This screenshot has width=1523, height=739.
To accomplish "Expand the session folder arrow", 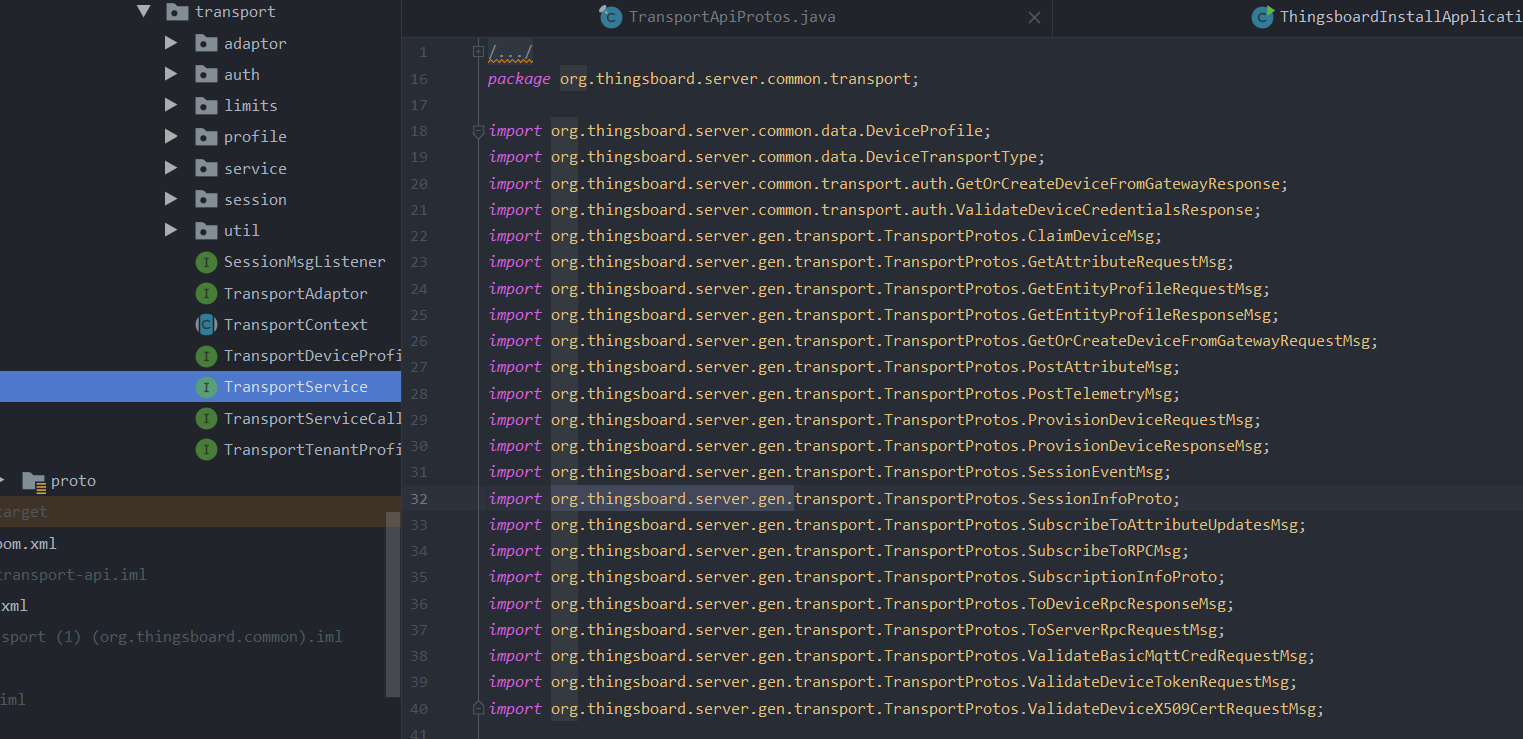I will pos(172,199).
